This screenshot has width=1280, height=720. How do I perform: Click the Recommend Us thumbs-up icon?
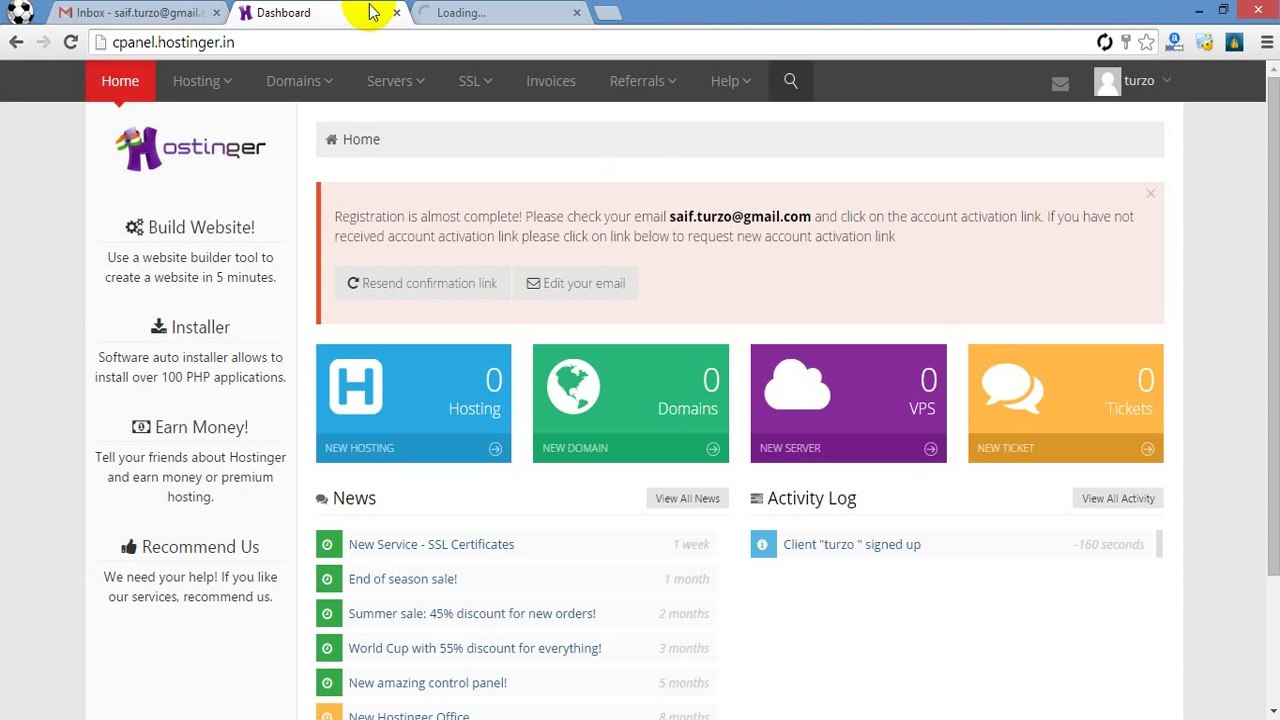click(129, 547)
